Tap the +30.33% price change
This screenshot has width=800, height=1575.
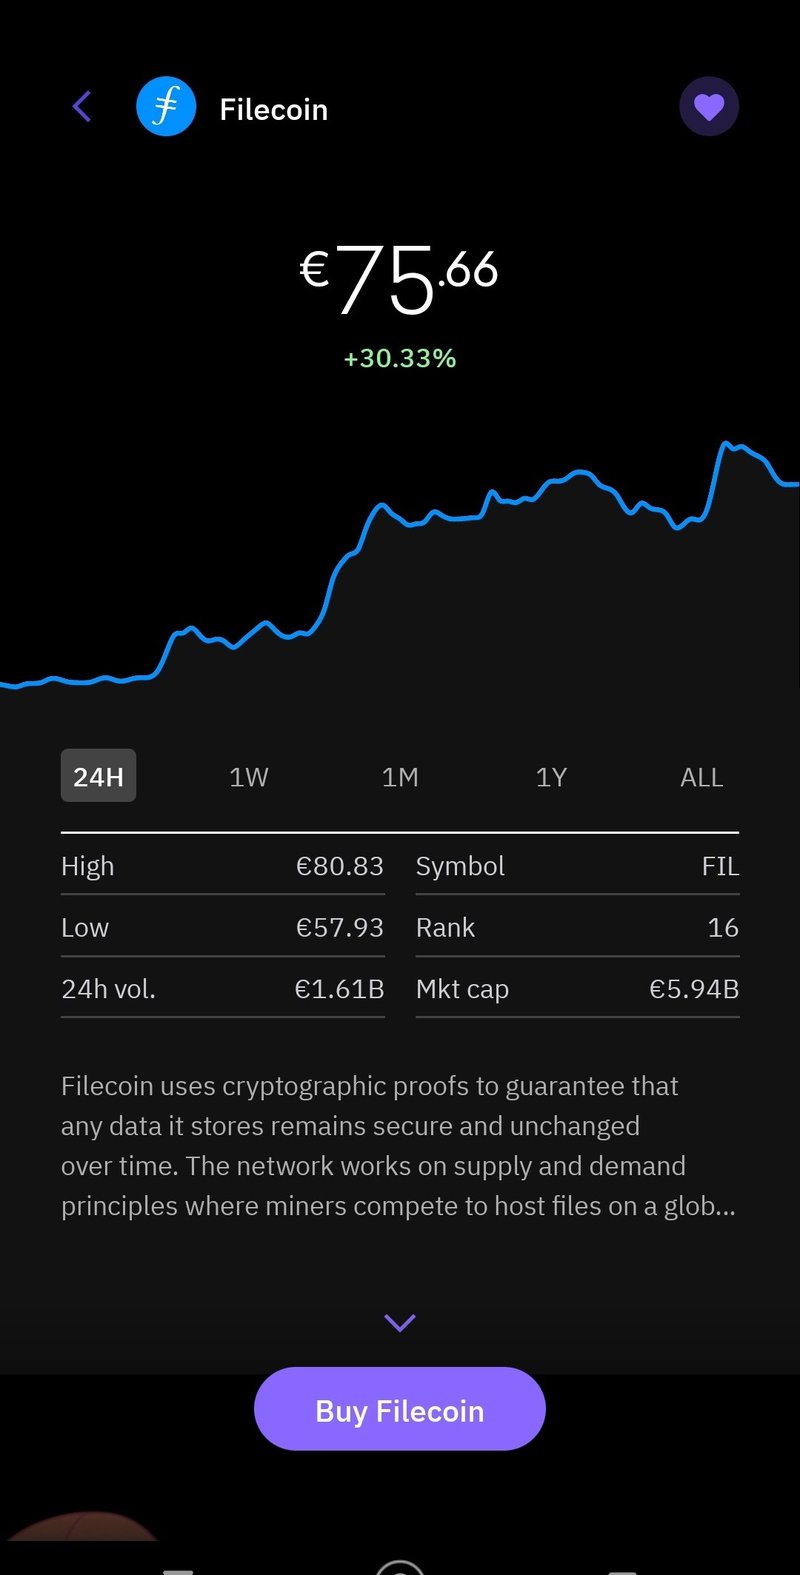(x=400, y=359)
